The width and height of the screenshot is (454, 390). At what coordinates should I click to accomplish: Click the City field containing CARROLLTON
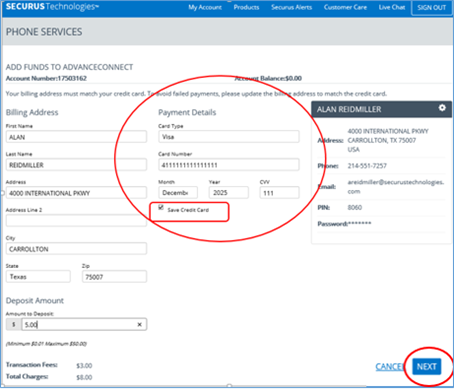(76, 249)
